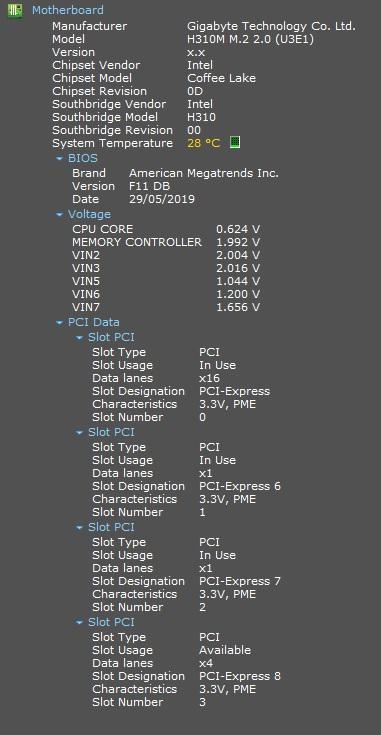Collapse the Voltage section arrow

[x=59, y=214]
